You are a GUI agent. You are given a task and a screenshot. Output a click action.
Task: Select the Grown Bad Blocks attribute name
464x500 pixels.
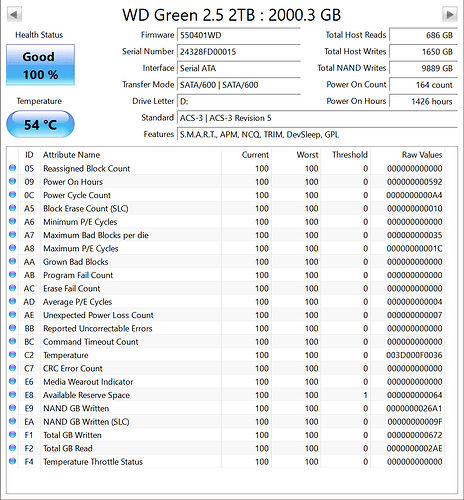75,262
